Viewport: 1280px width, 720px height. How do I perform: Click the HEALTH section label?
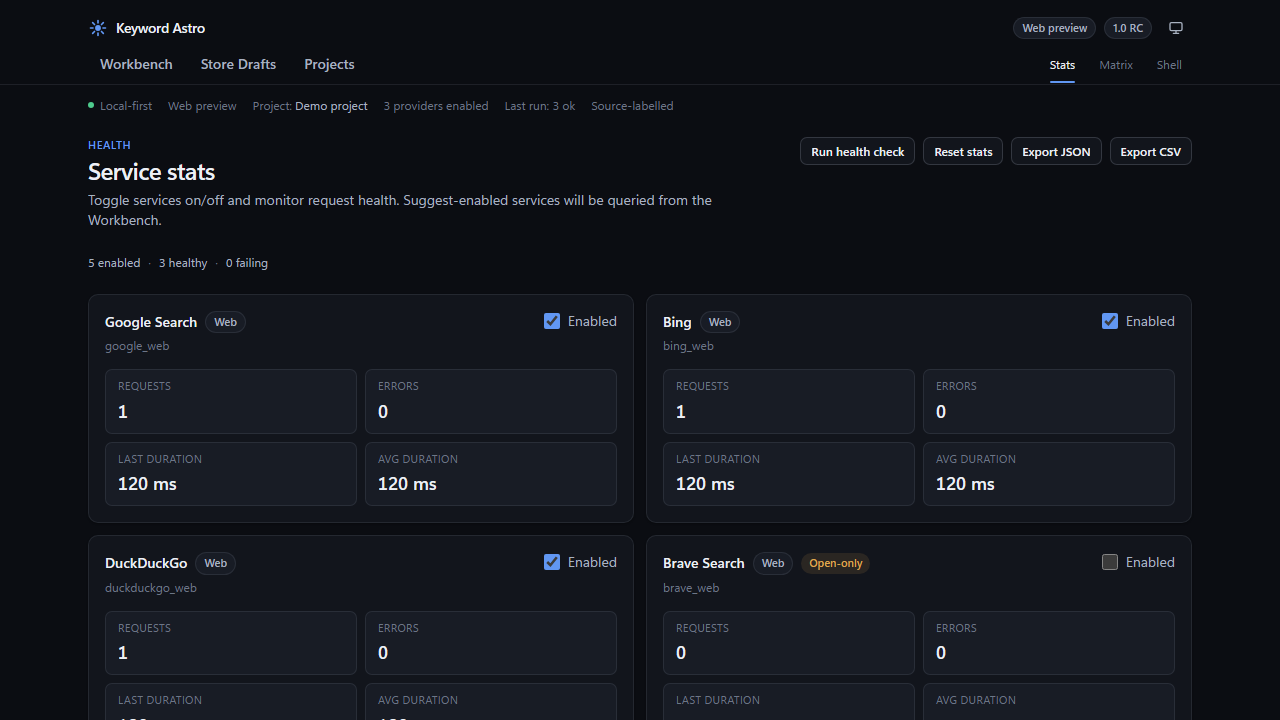point(109,145)
